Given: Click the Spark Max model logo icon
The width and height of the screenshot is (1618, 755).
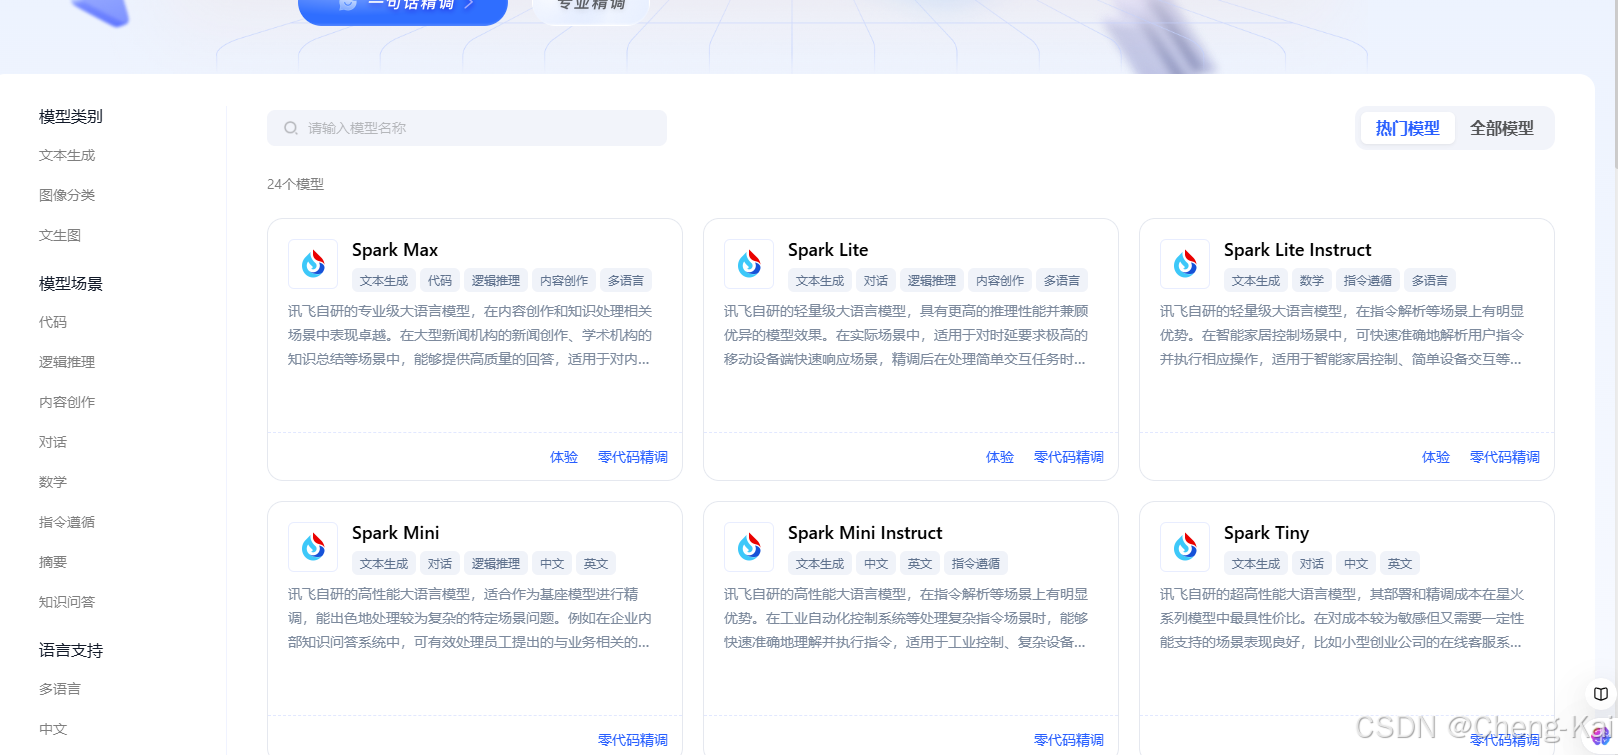Looking at the screenshot, I should click(313, 264).
